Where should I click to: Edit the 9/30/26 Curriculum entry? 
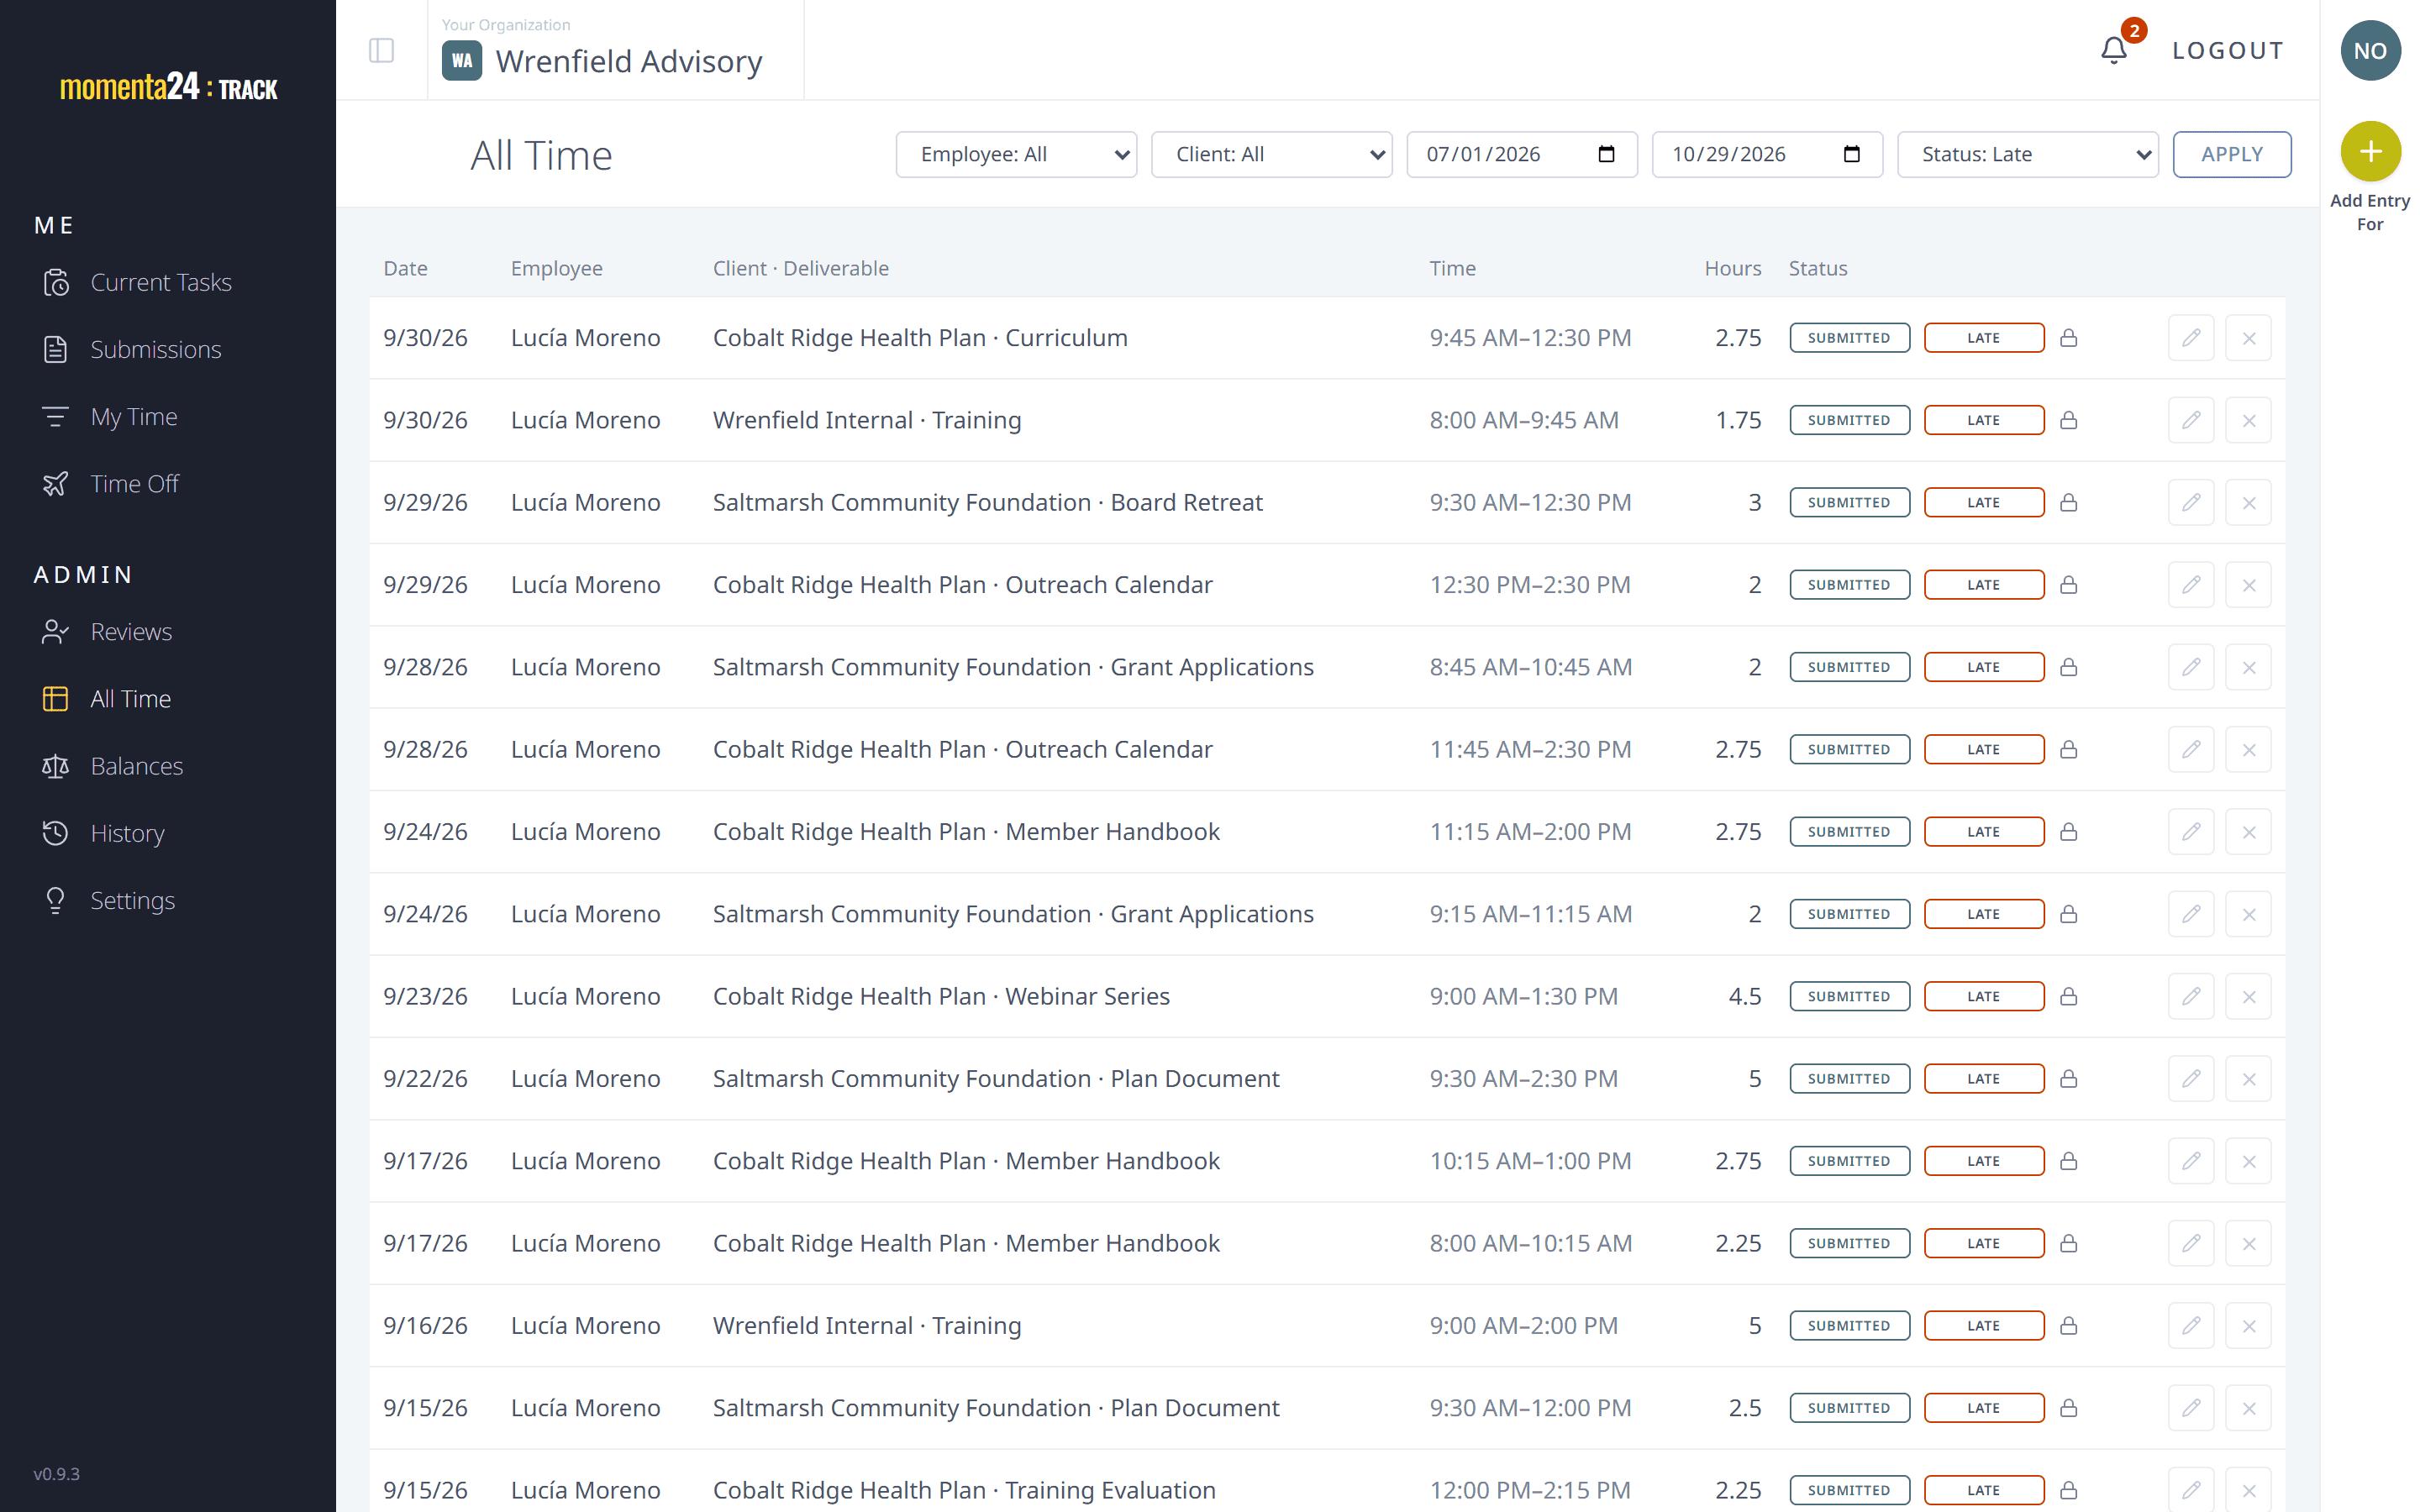tap(2190, 338)
